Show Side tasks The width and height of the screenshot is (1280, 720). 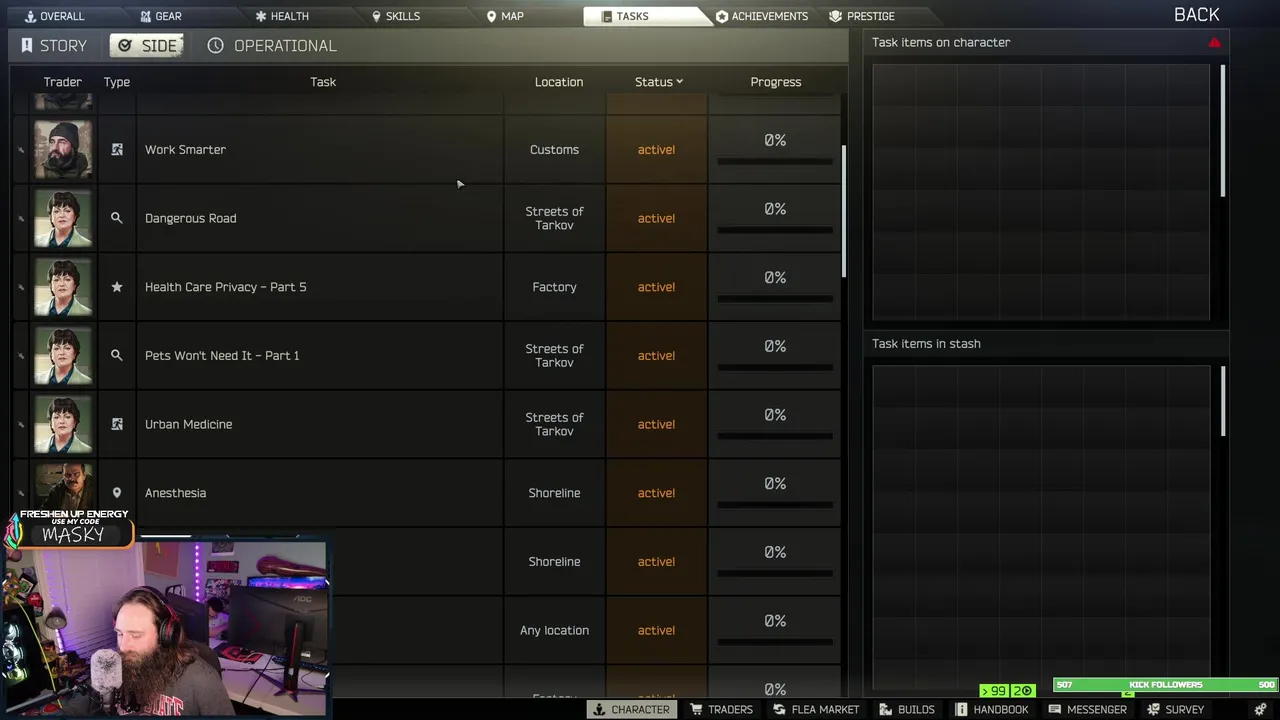point(147,46)
